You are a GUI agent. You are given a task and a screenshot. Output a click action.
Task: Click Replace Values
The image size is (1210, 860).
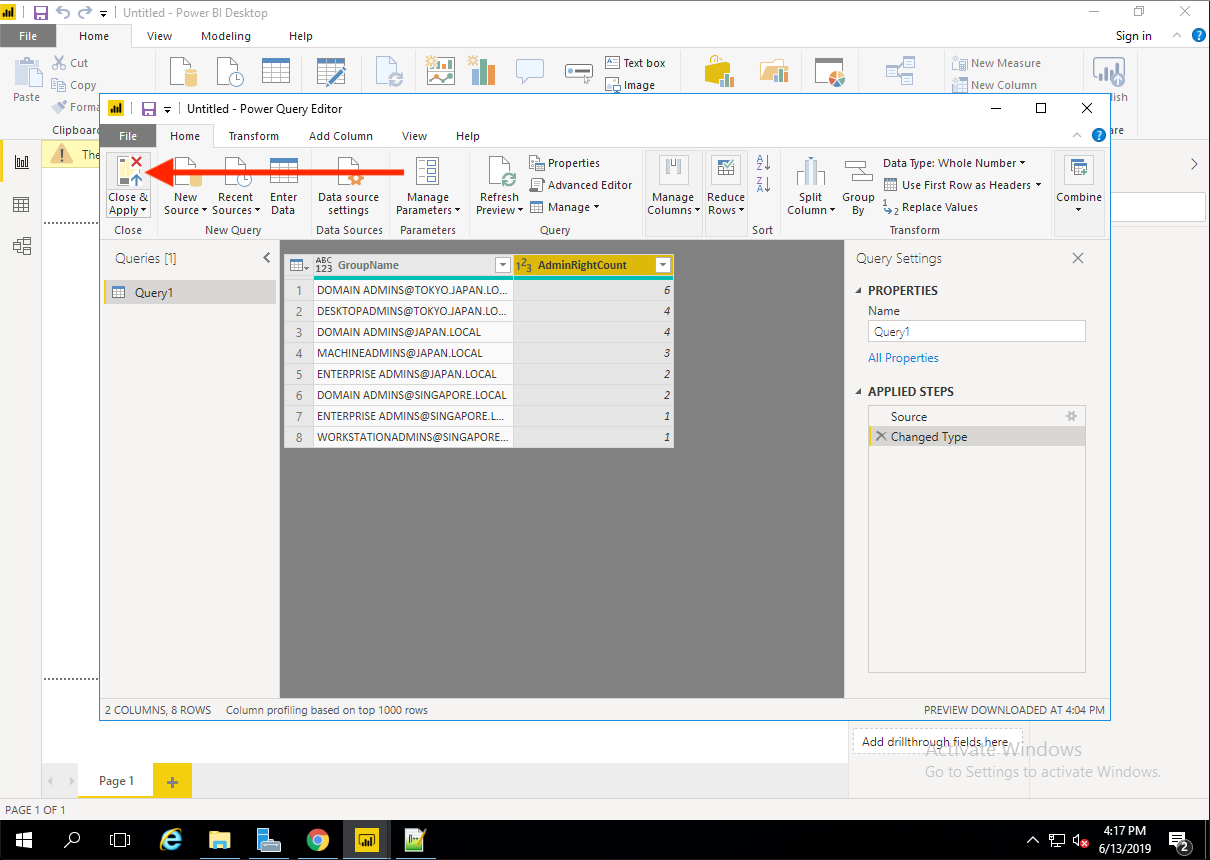(x=931, y=207)
